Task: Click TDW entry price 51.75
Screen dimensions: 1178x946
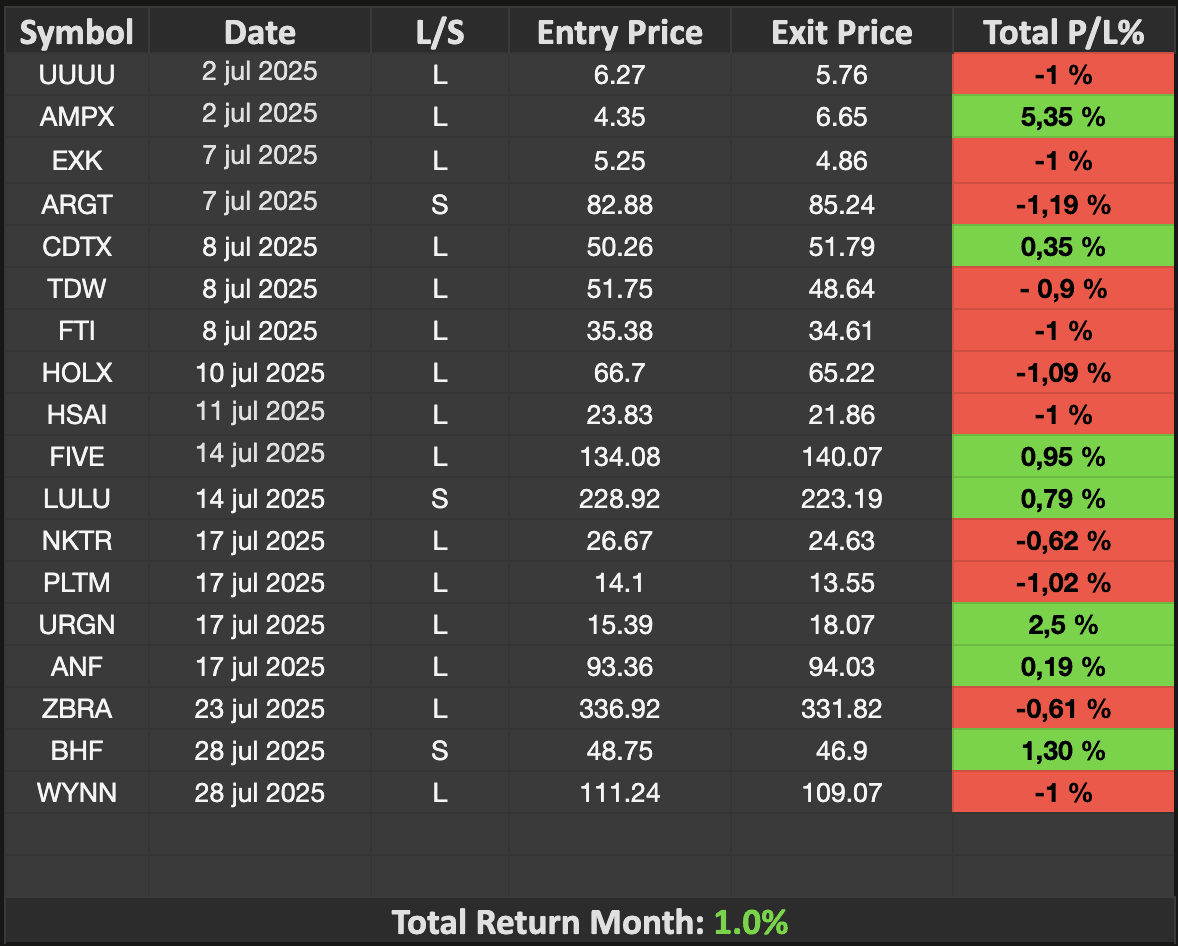Action: [620, 289]
